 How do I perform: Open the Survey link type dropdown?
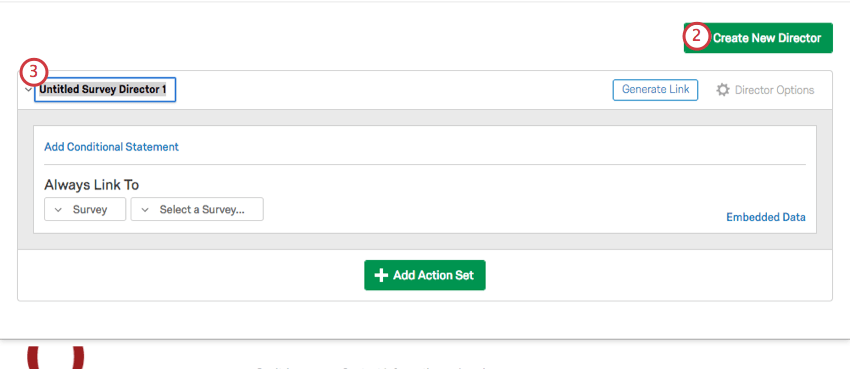[x=85, y=210]
